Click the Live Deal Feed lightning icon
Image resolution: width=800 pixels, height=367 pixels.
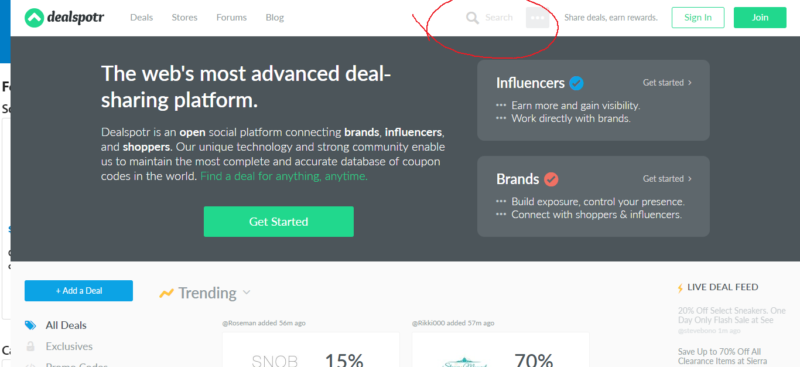click(x=680, y=287)
